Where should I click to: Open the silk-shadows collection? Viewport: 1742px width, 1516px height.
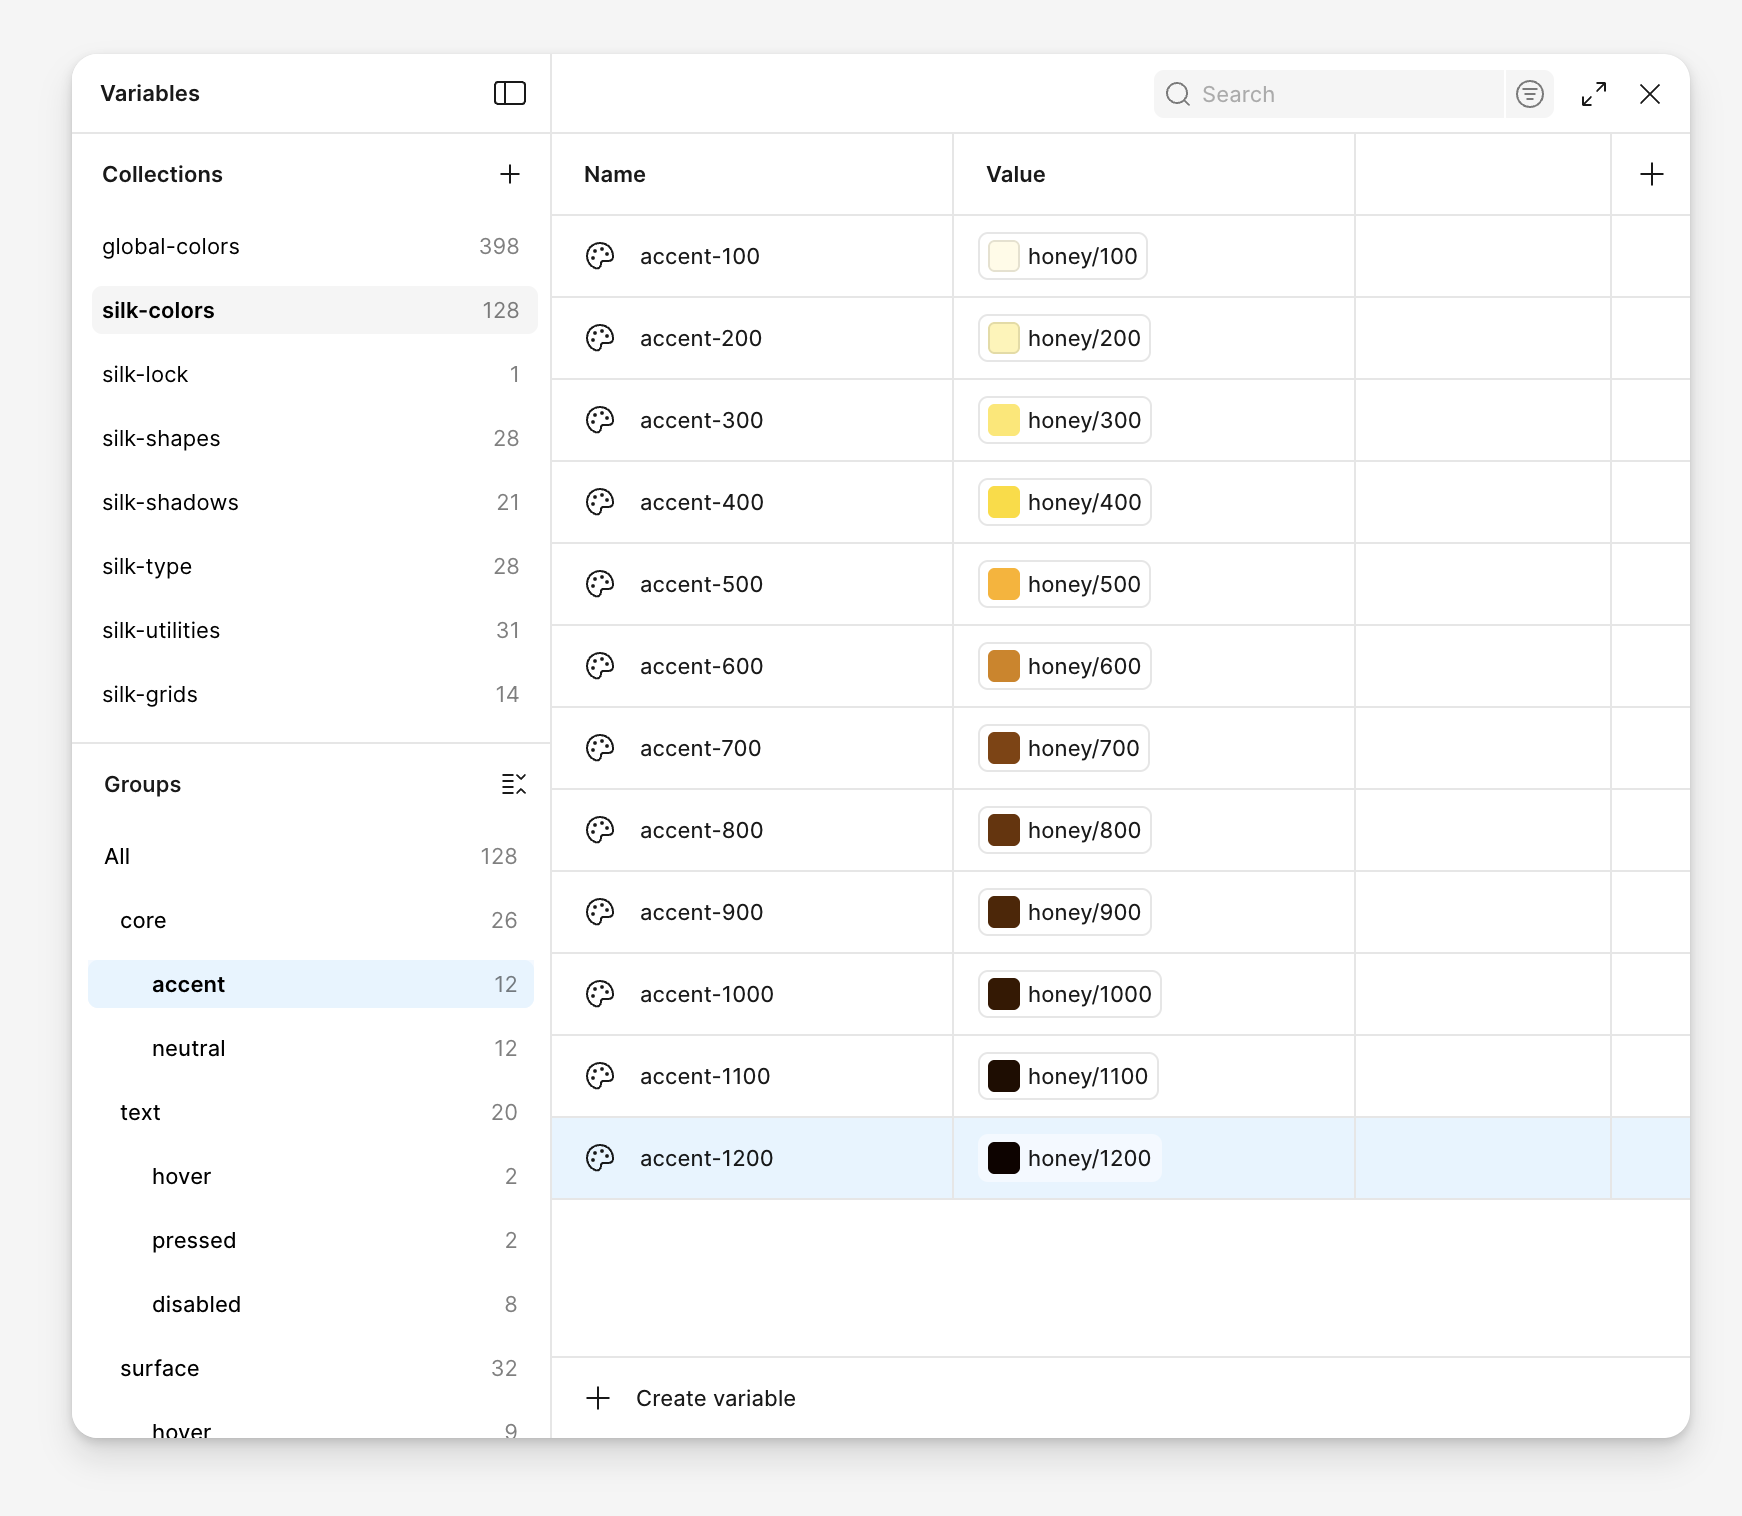pyautogui.click(x=170, y=502)
